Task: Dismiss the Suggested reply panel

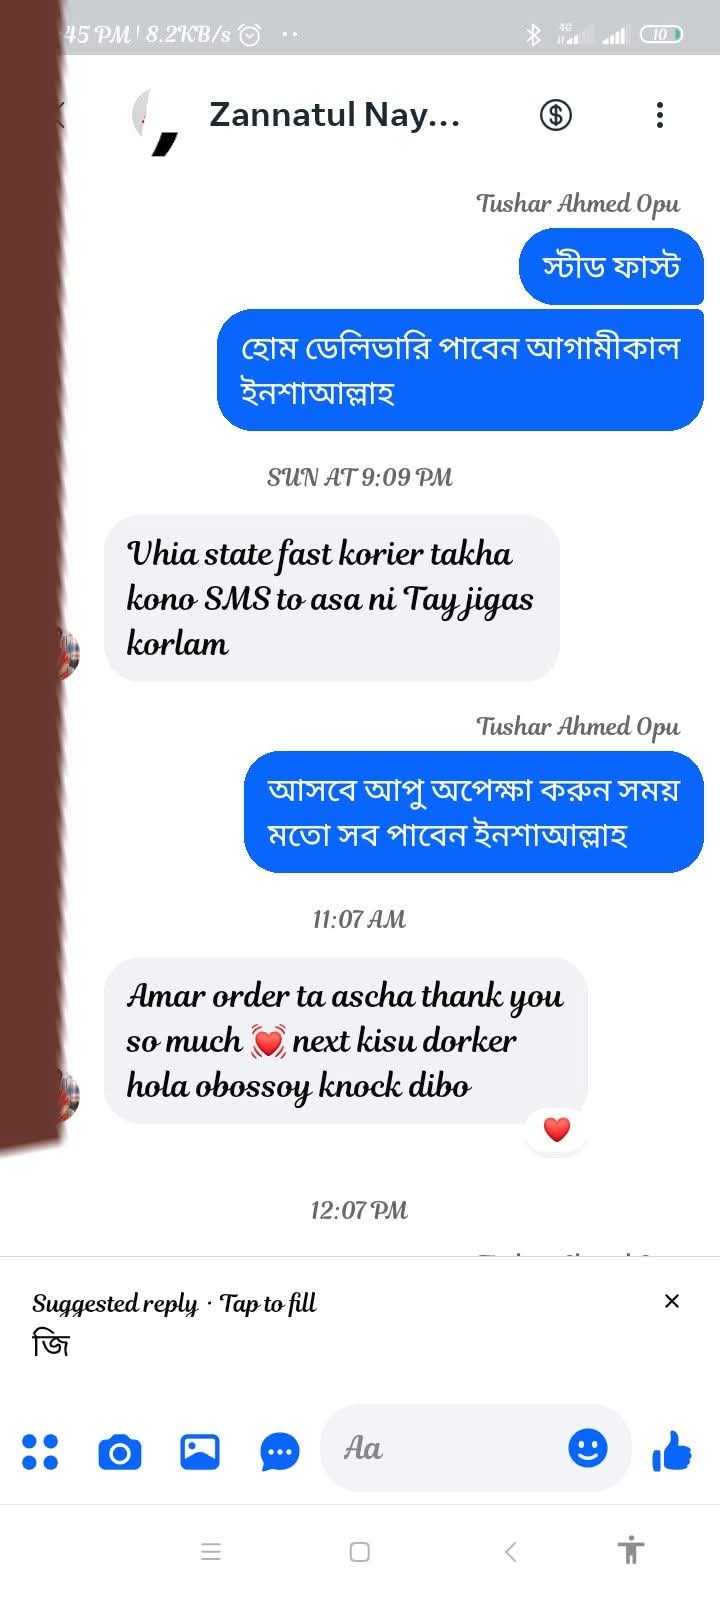Action: coord(672,1301)
